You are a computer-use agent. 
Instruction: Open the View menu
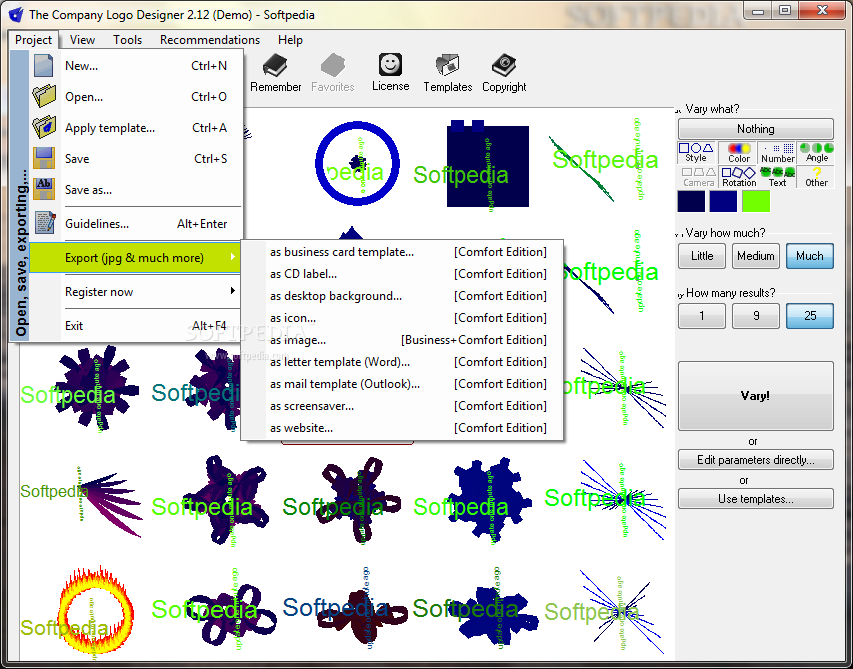pos(82,40)
